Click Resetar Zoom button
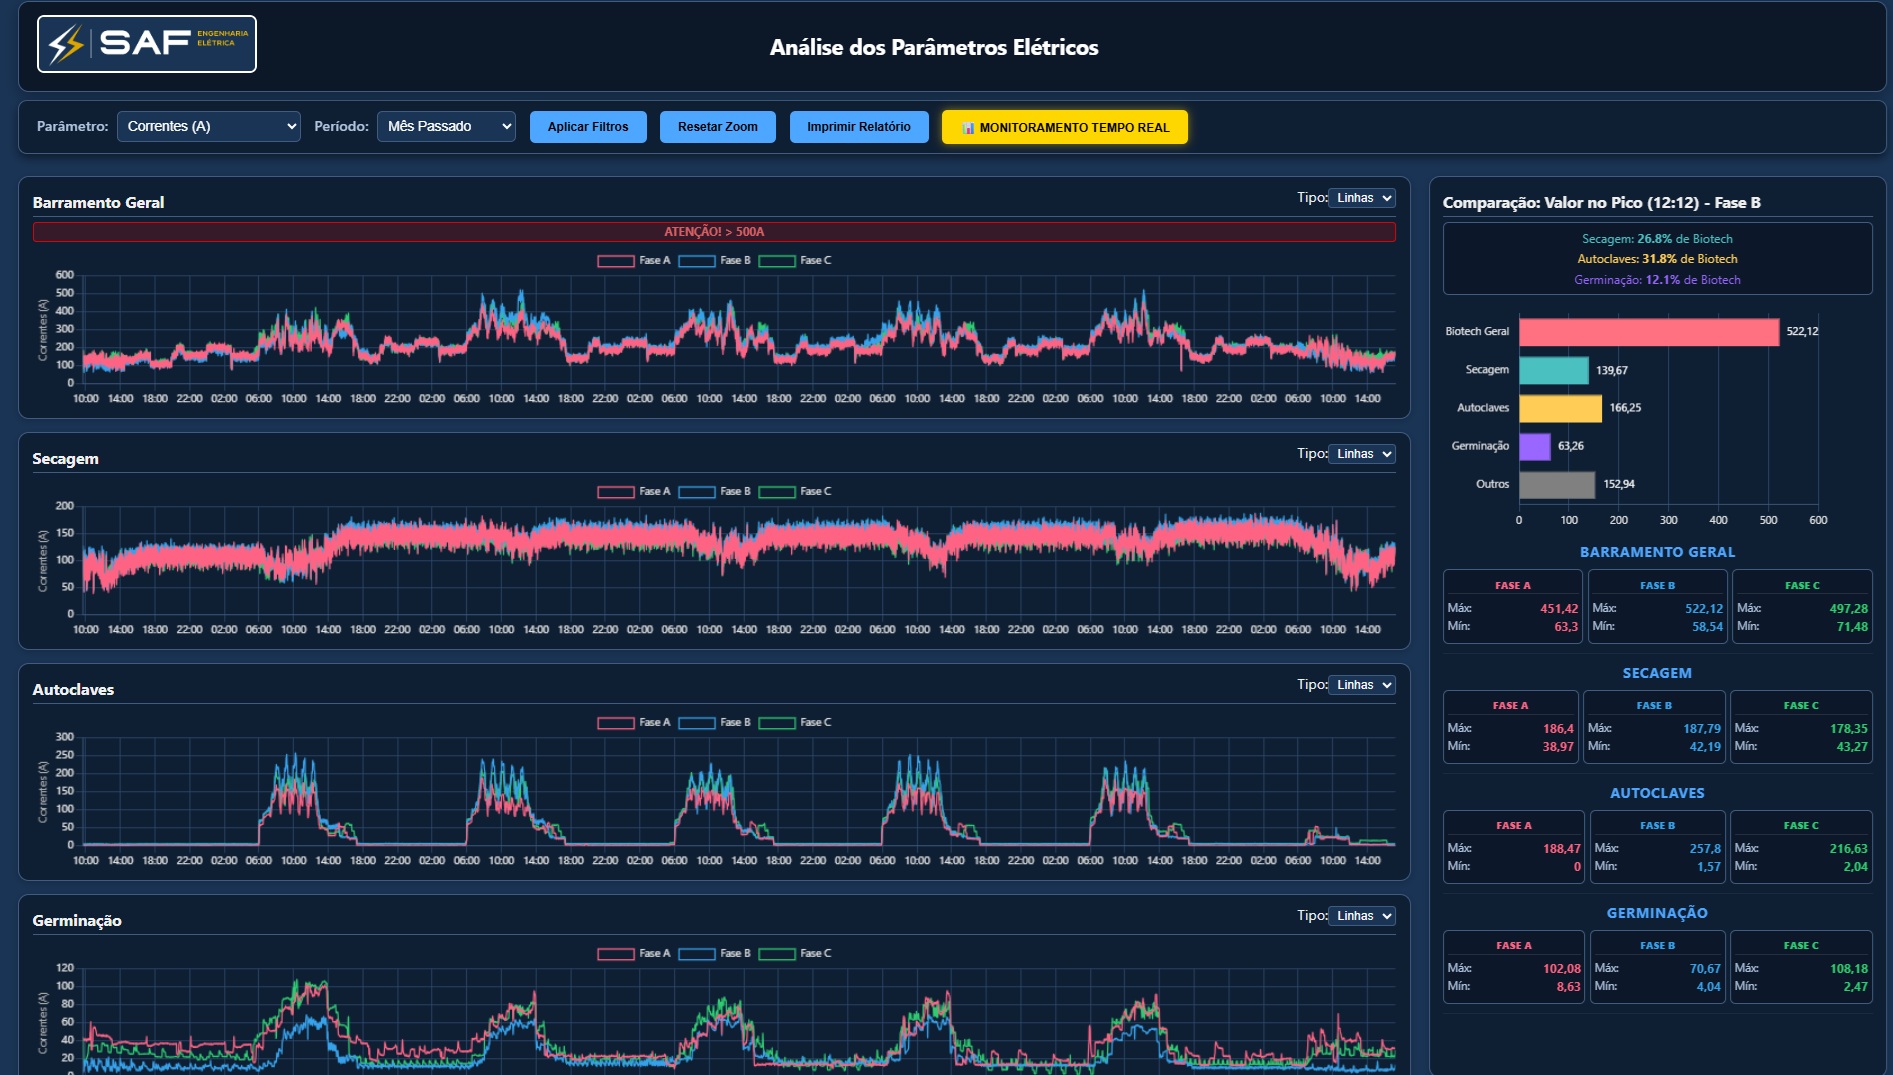This screenshot has height=1075, width=1893. coord(718,127)
